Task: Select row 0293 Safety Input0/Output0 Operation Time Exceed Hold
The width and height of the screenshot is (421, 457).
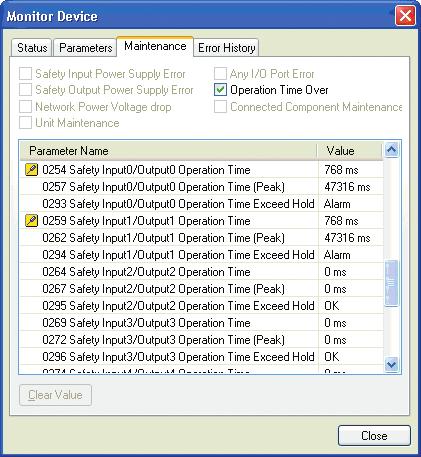Action: point(202,204)
